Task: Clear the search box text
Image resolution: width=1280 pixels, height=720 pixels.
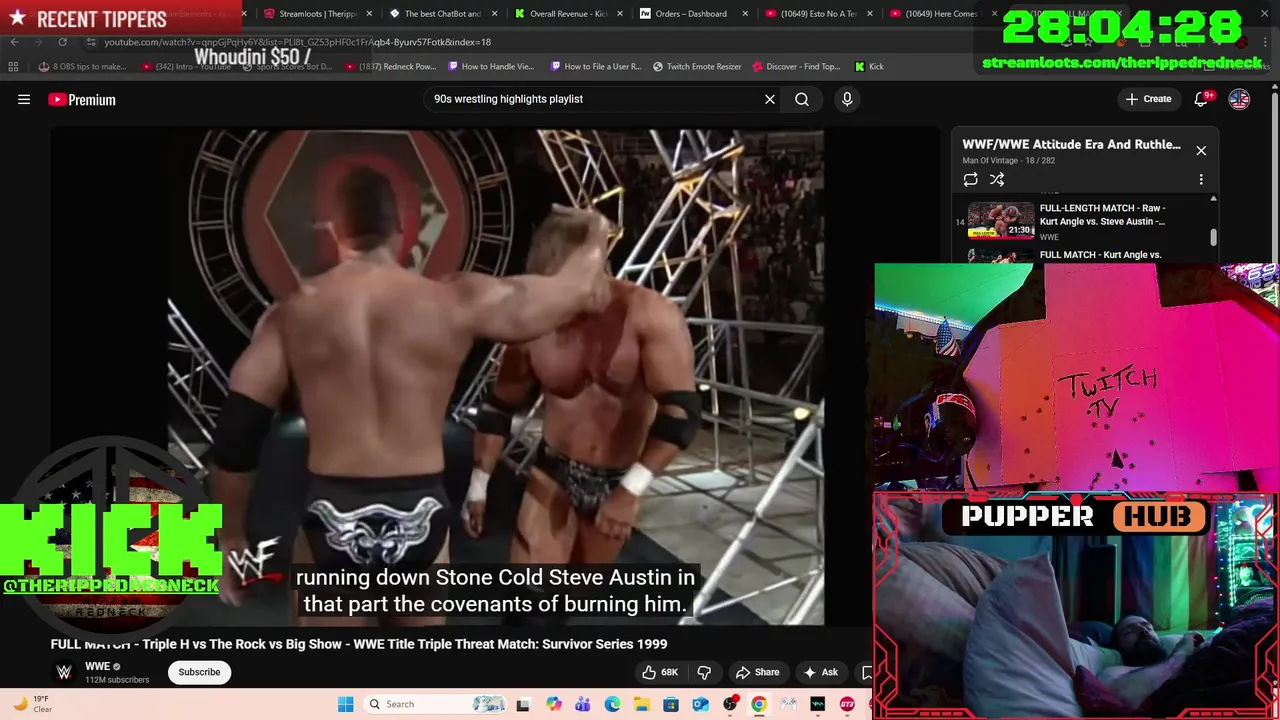Action: pos(770,99)
